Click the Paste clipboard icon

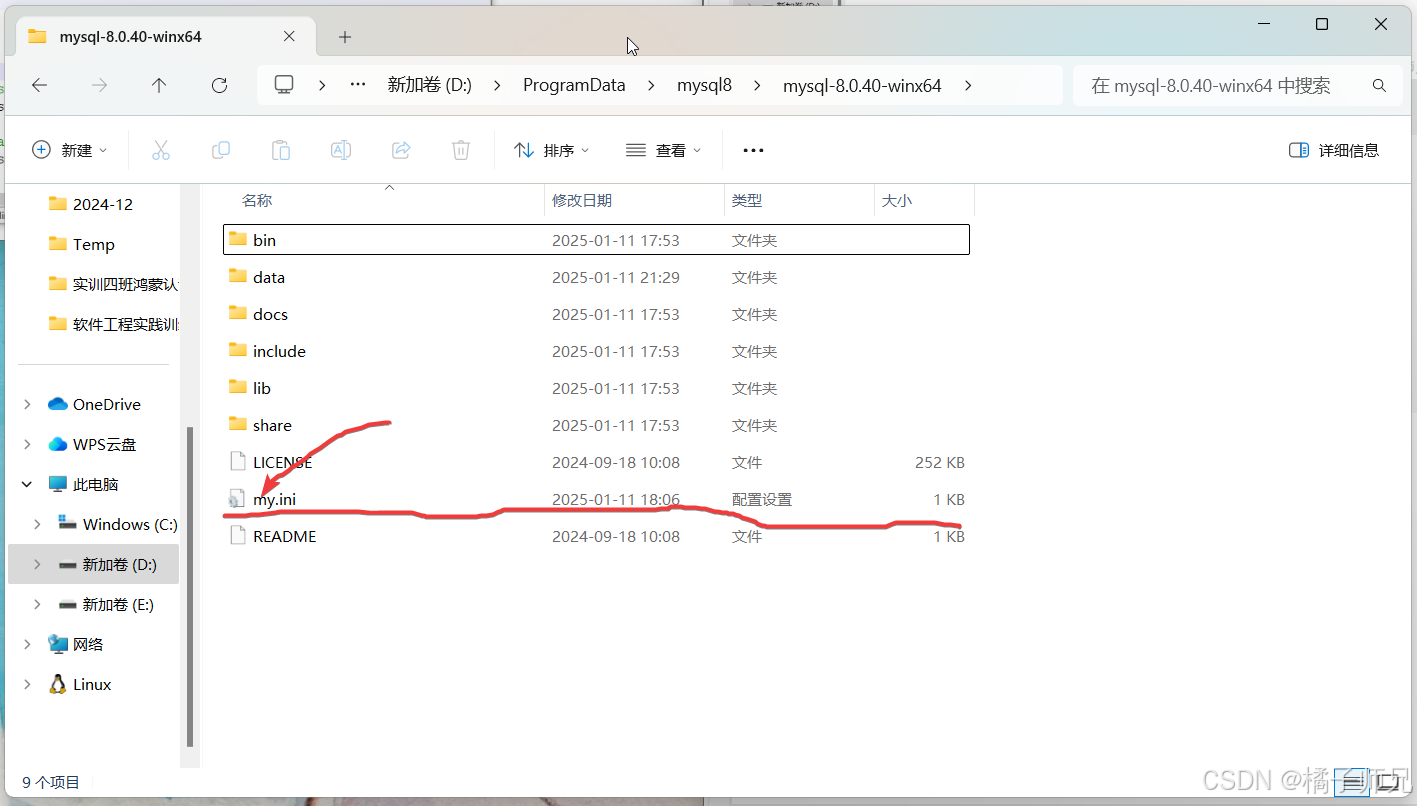click(x=281, y=150)
